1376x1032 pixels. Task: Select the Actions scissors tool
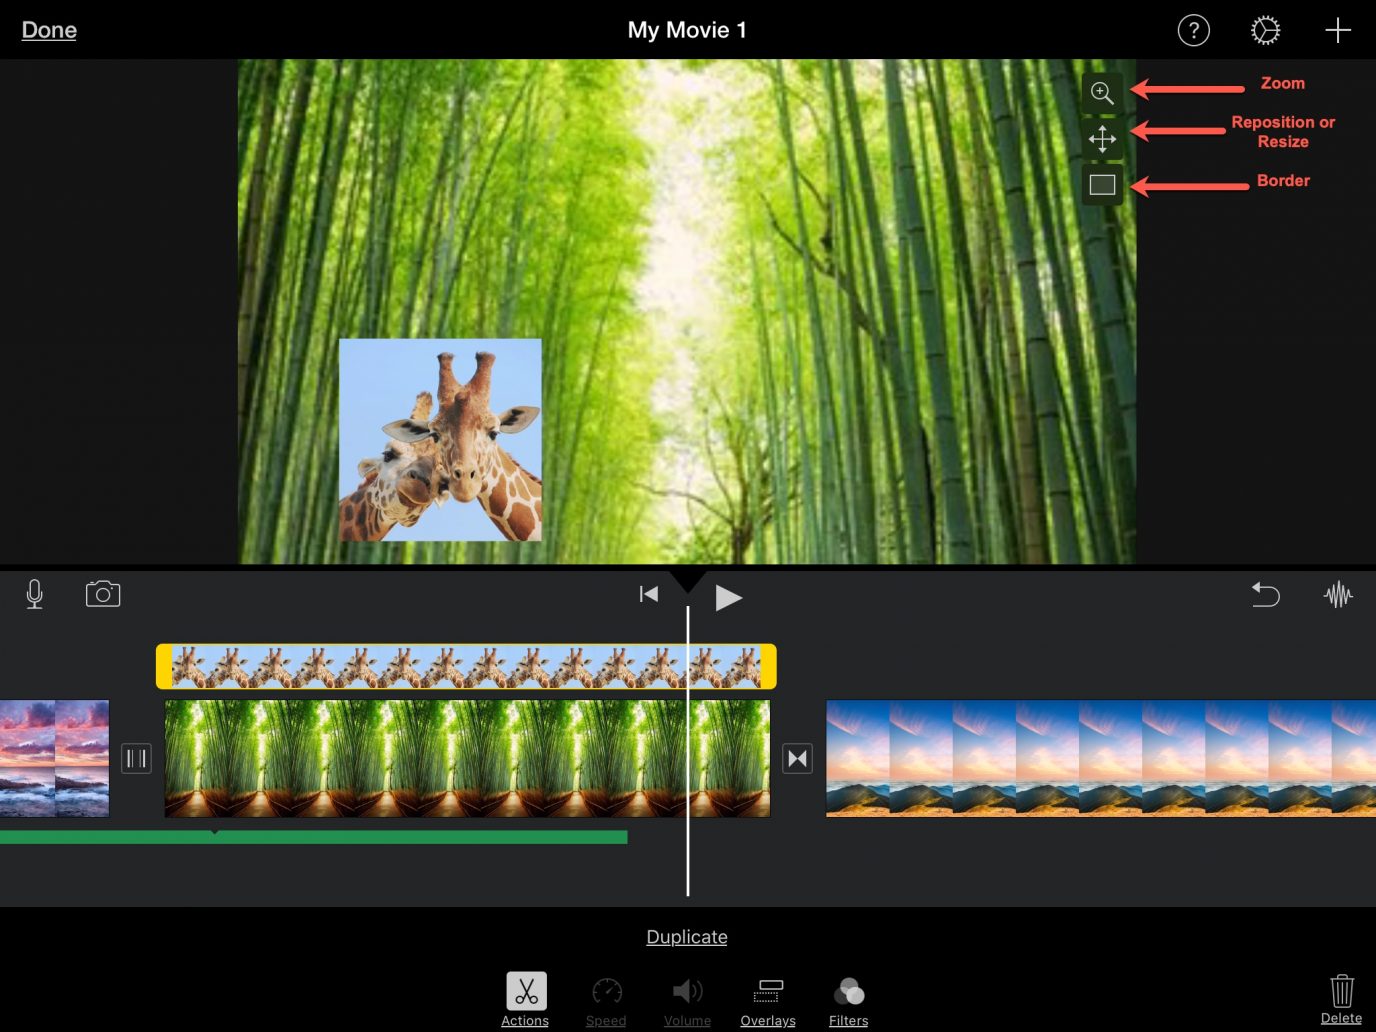click(x=525, y=997)
